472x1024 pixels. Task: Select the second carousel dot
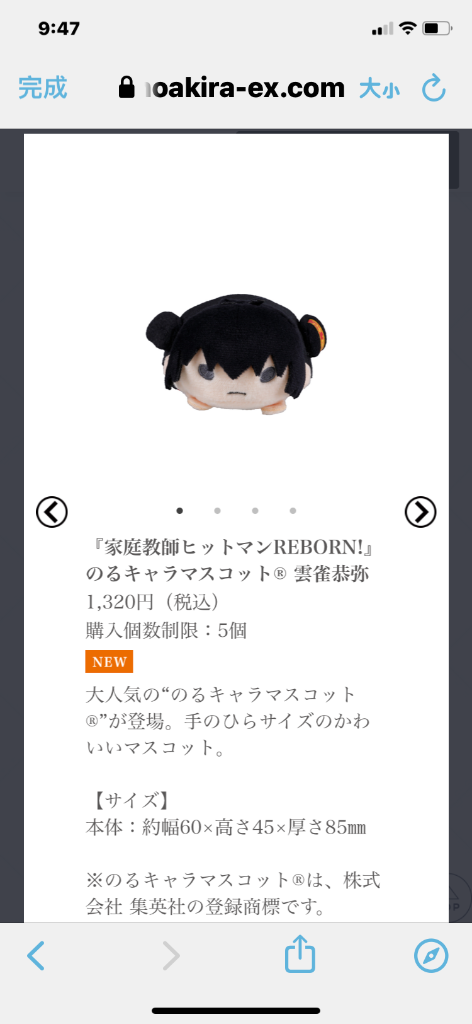coord(217,511)
